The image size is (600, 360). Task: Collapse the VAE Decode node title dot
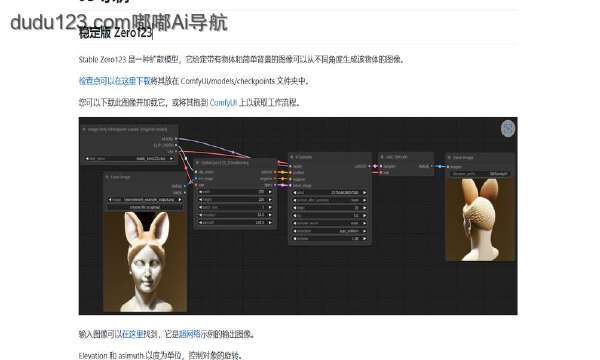coord(382,157)
